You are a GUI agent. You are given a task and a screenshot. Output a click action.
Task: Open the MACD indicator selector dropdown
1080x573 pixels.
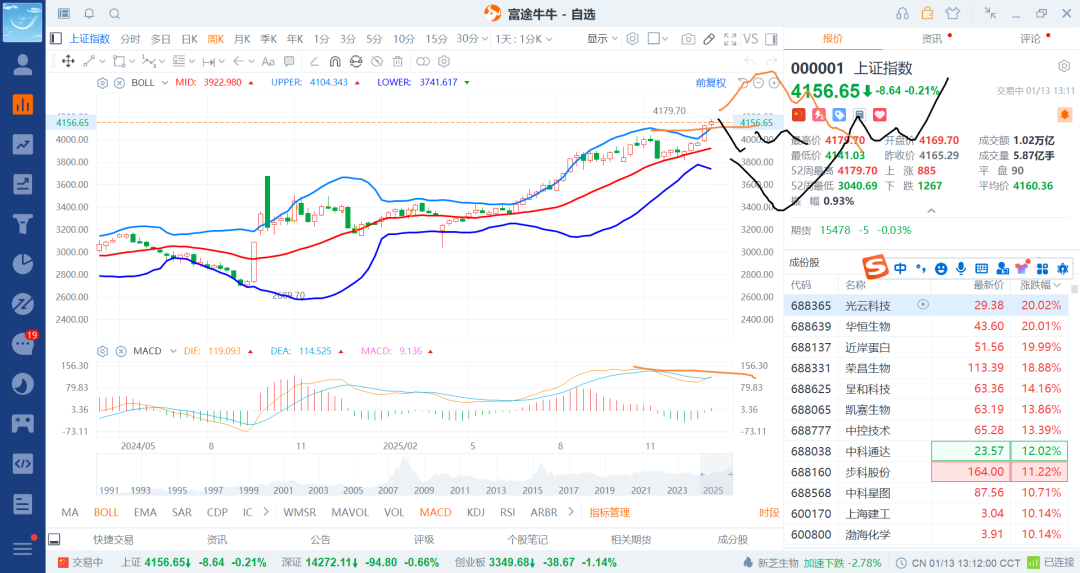pos(173,351)
